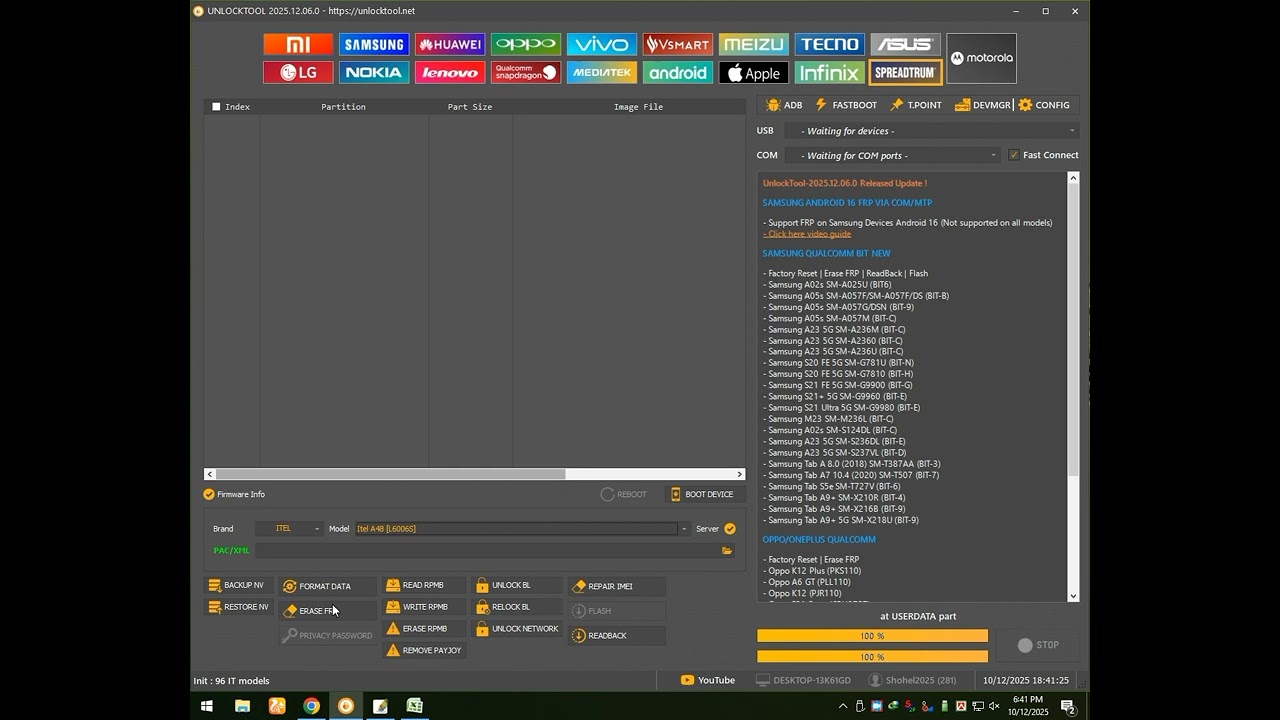The height and width of the screenshot is (720, 1280).
Task: Open File Explorer from the taskbar
Action: (x=242, y=706)
